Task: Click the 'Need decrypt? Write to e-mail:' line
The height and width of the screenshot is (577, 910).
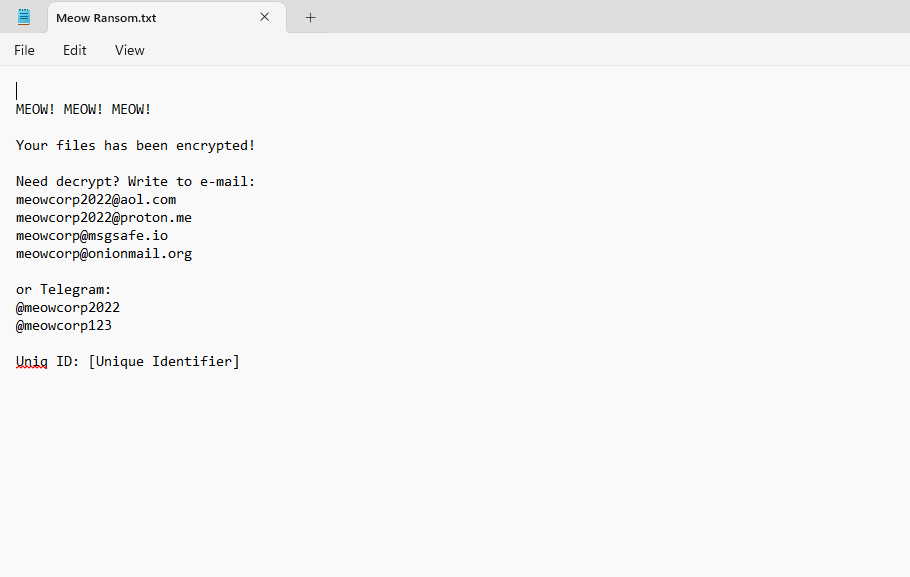Action: pos(136,181)
